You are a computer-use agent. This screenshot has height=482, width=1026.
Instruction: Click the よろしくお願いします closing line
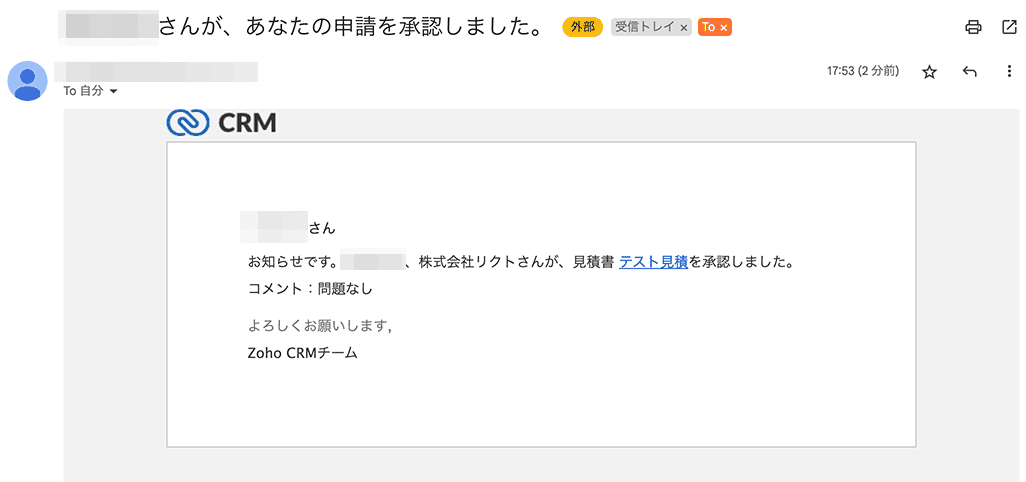coord(320,325)
